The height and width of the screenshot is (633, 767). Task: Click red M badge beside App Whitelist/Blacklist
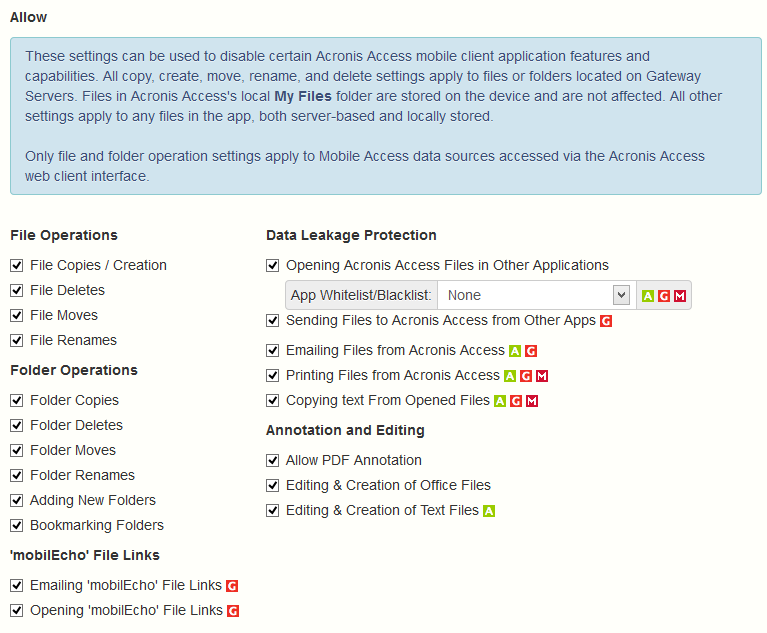[680, 296]
